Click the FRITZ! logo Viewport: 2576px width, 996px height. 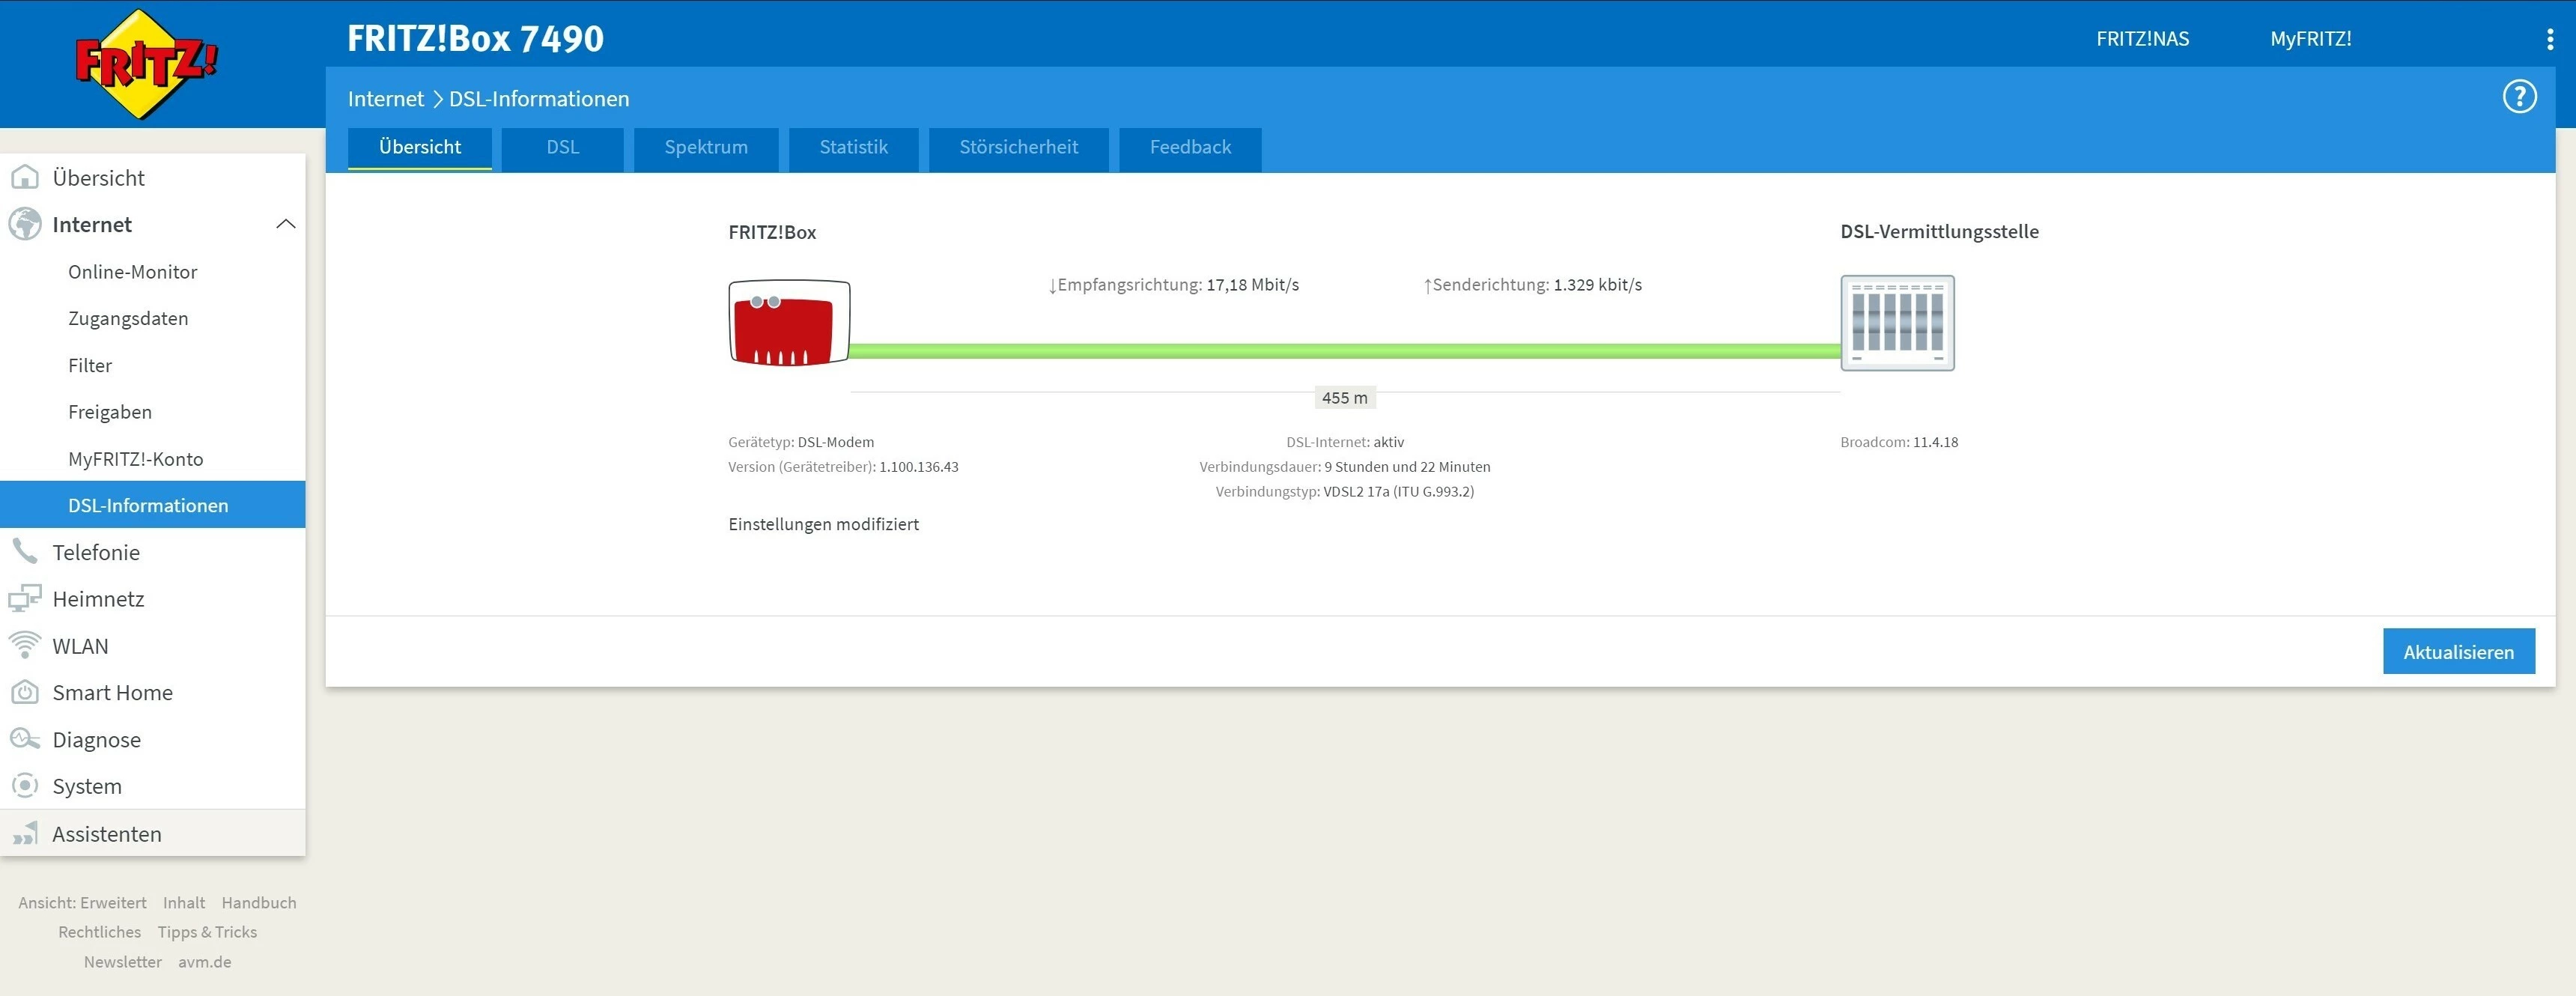pos(146,64)
